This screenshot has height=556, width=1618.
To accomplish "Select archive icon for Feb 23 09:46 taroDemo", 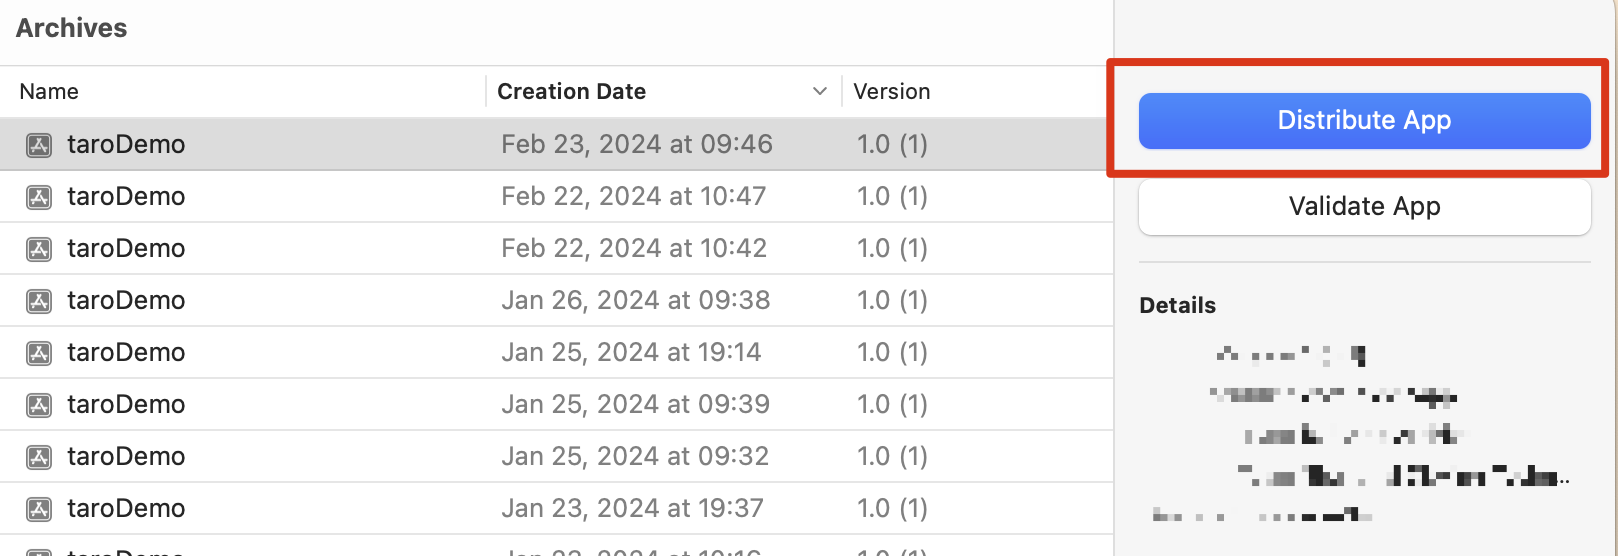I will [39, 145].
